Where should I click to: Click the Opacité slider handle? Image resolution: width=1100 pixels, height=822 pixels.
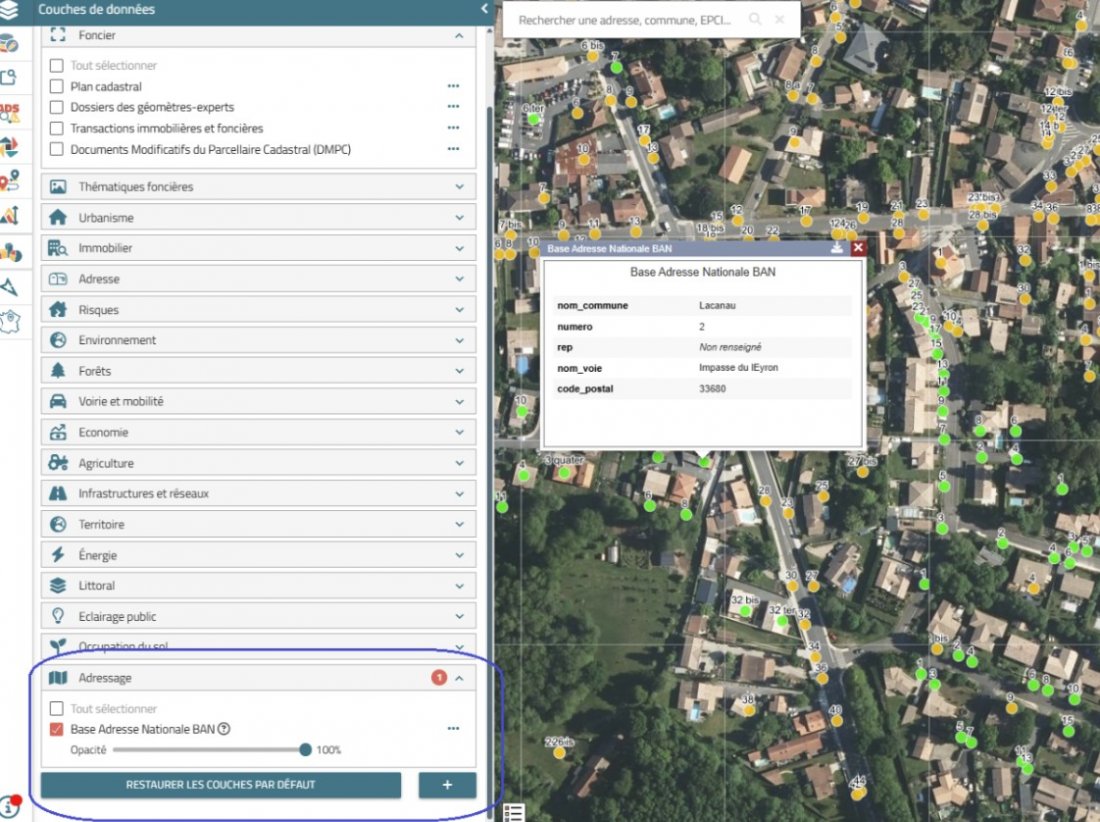pos(306,750)
